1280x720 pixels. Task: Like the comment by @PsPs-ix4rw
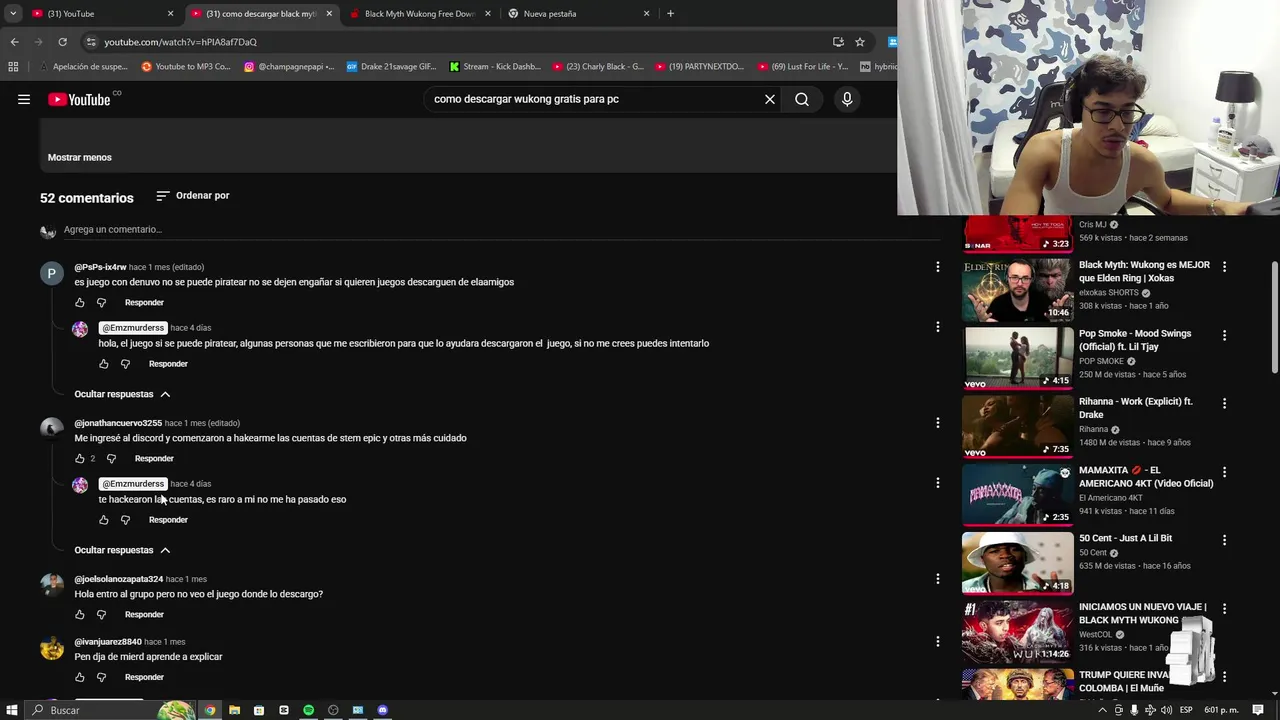click(x=80, y=302)
